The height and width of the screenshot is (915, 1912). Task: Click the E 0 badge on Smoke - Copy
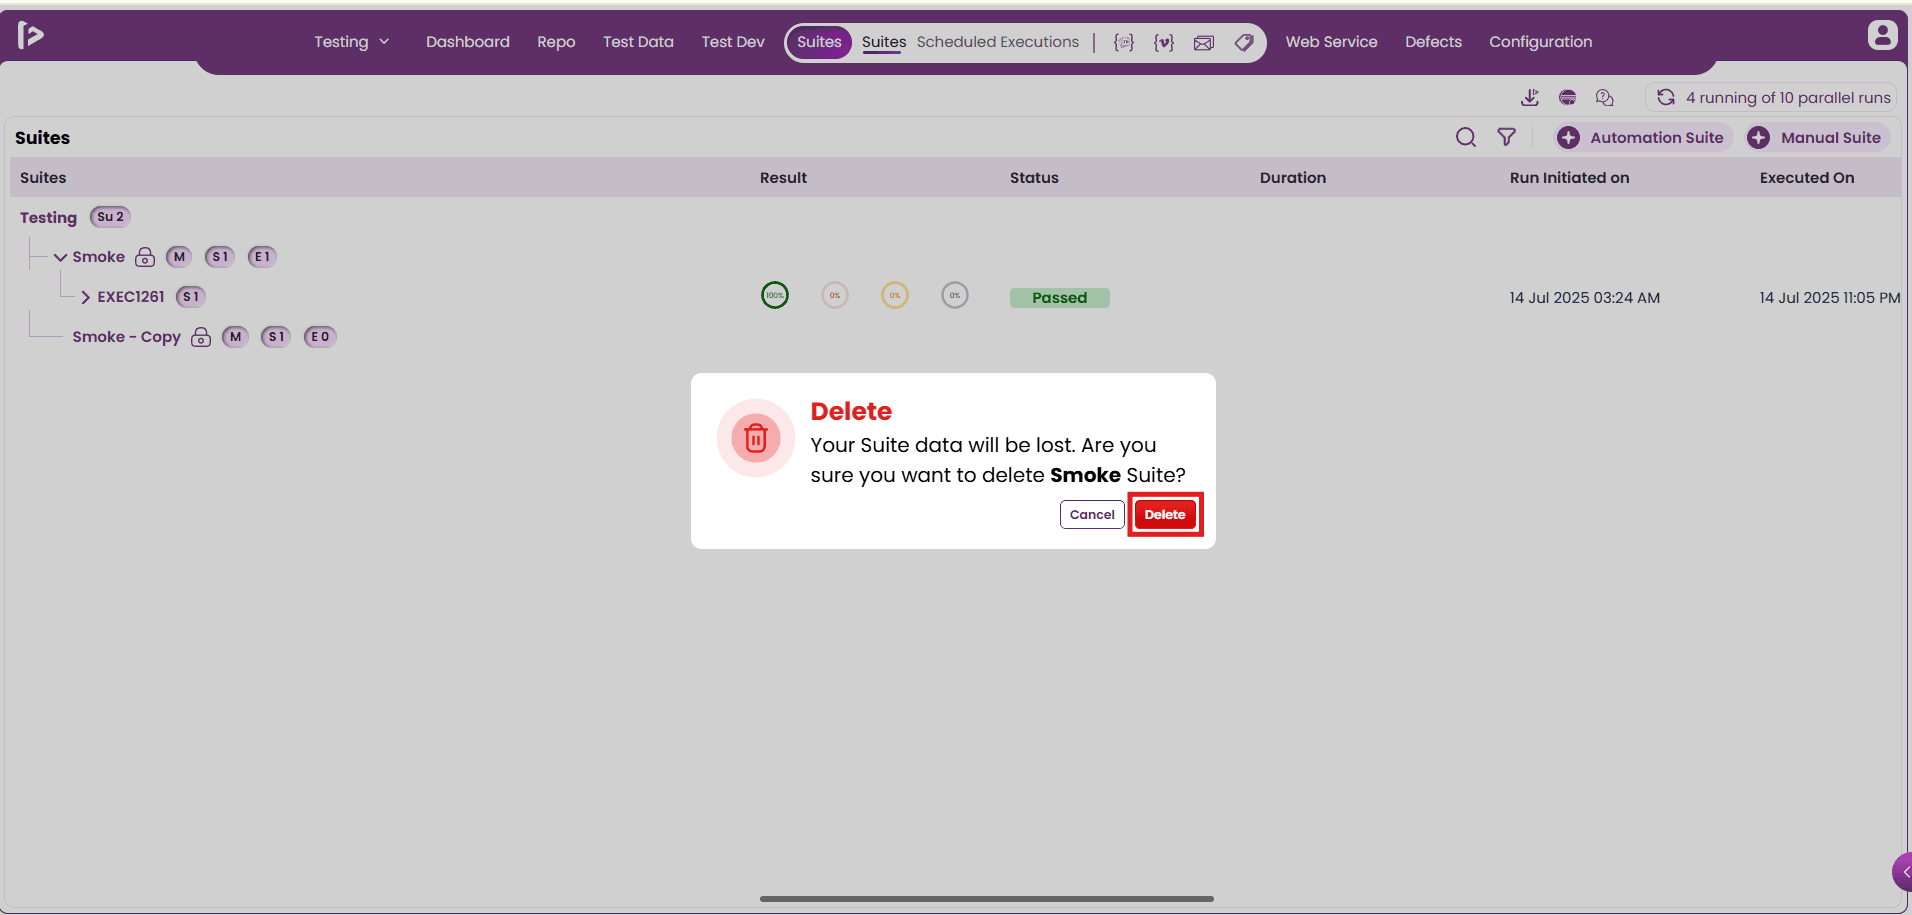click(320, 337)
